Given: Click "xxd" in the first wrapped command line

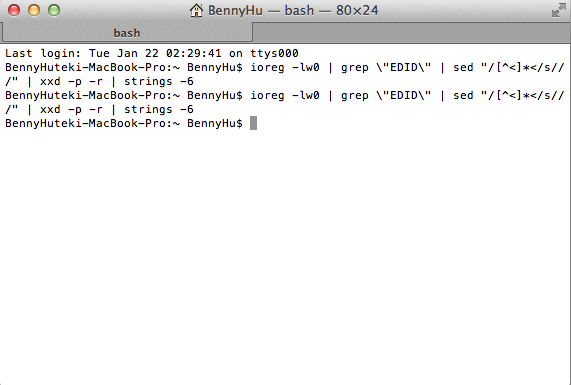Looking at the screenshot, I should click(x=50, y=81).
